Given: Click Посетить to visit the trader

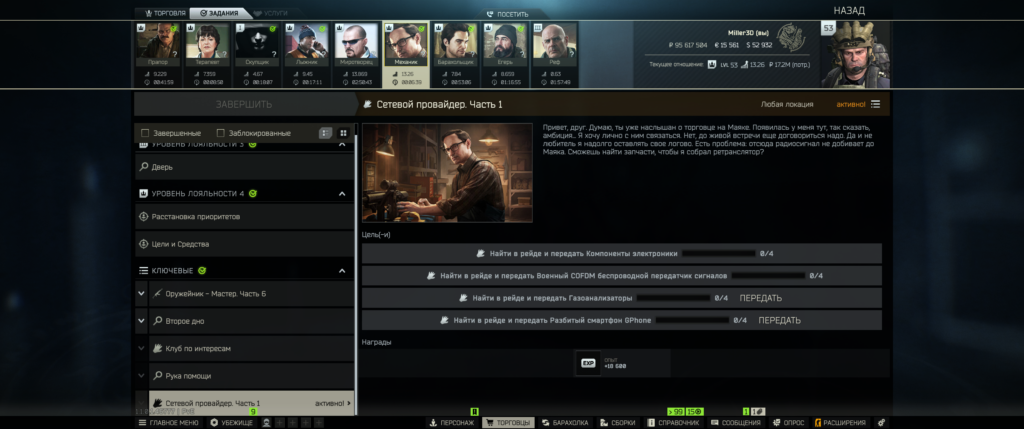Looking at the screenshot, I should pyautogui.click(x=507, y=14).
